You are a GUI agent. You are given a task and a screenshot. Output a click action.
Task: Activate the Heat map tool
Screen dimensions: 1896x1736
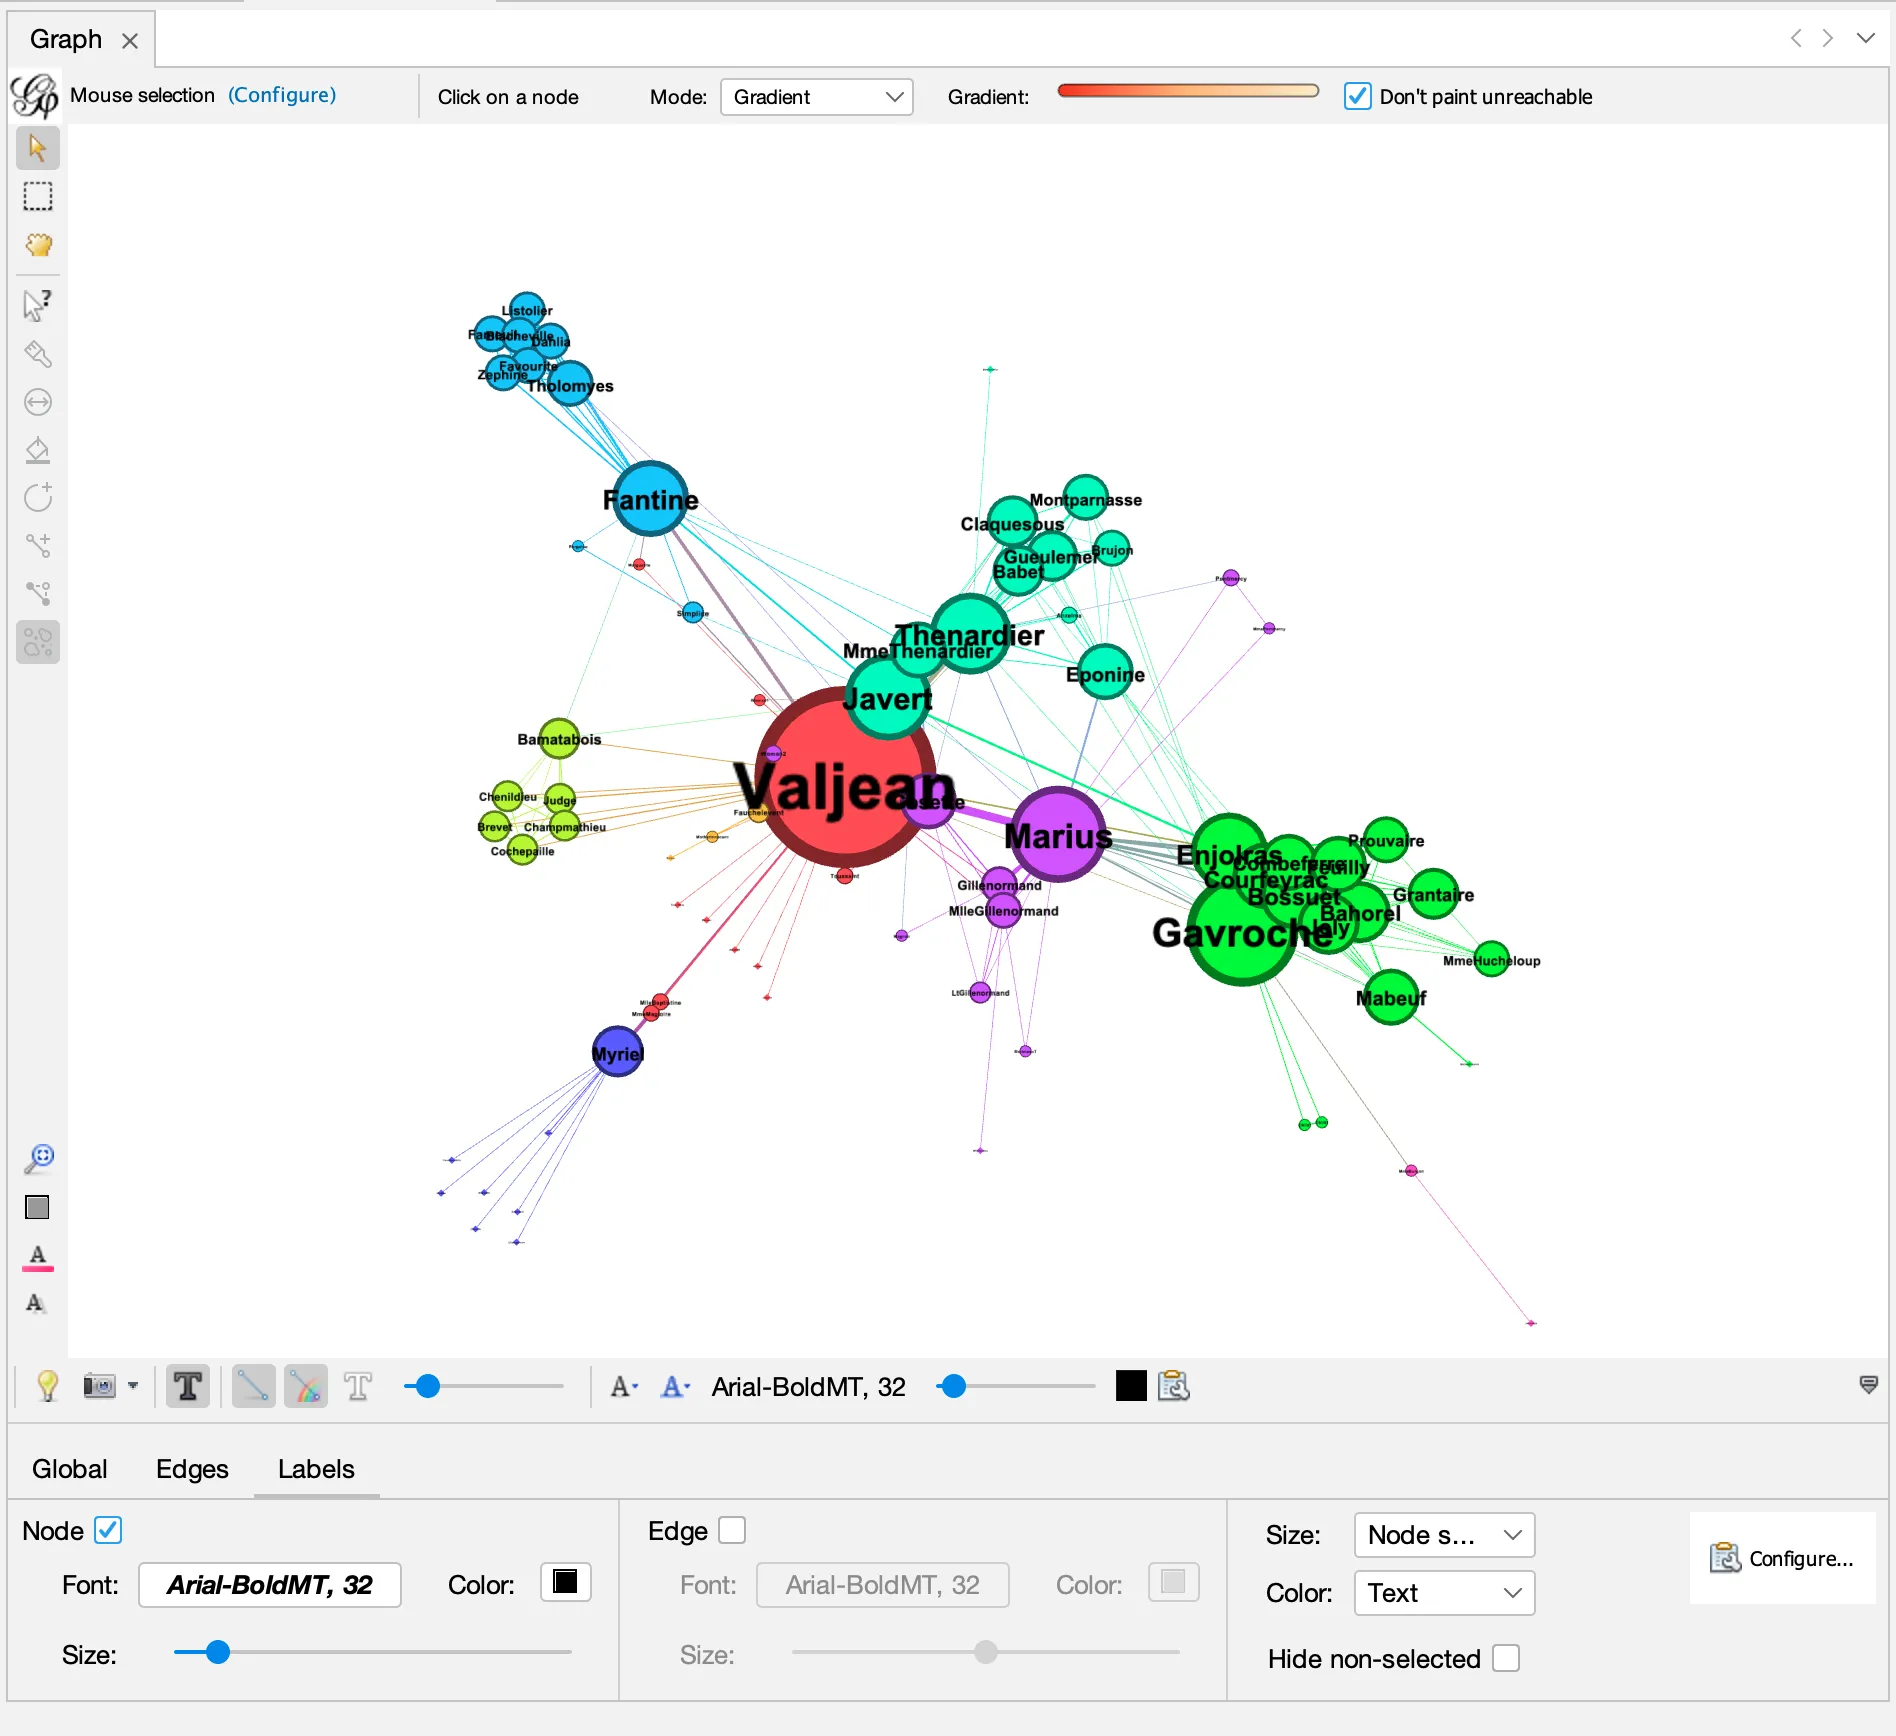tap(38, 642)
